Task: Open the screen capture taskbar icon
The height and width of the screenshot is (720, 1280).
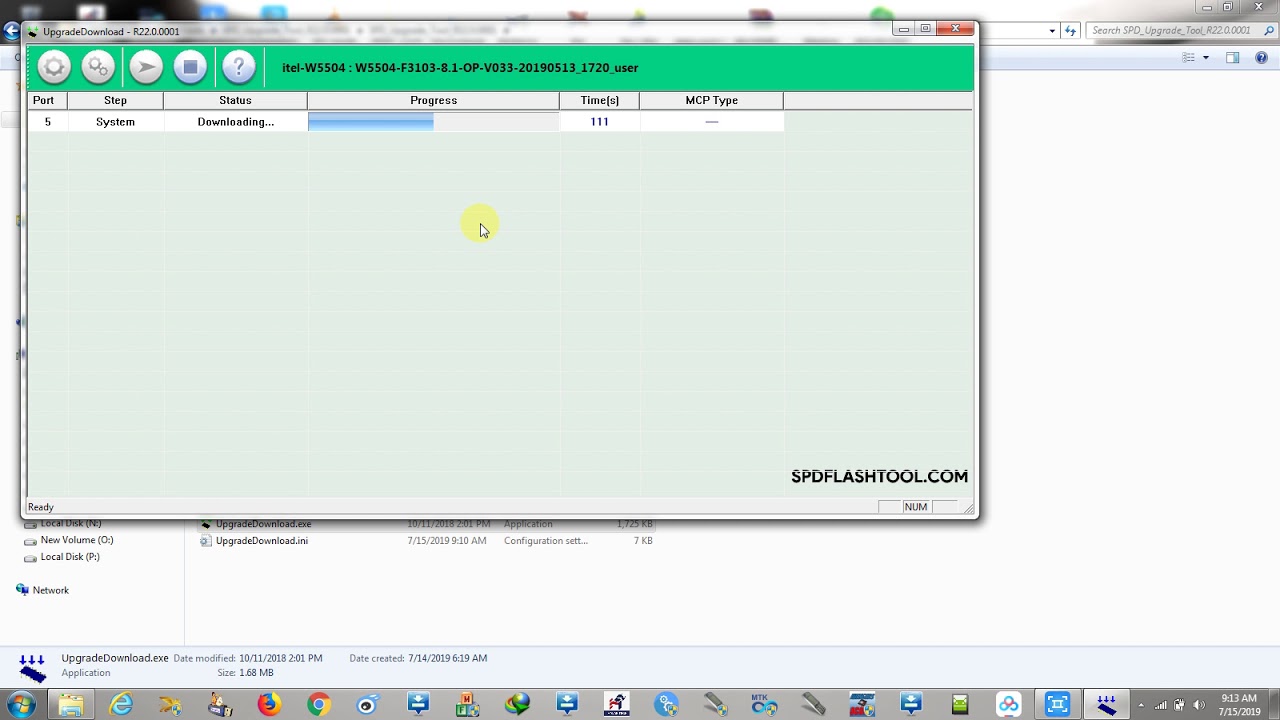Action: pyautogui.click(x=1057, y=705)
